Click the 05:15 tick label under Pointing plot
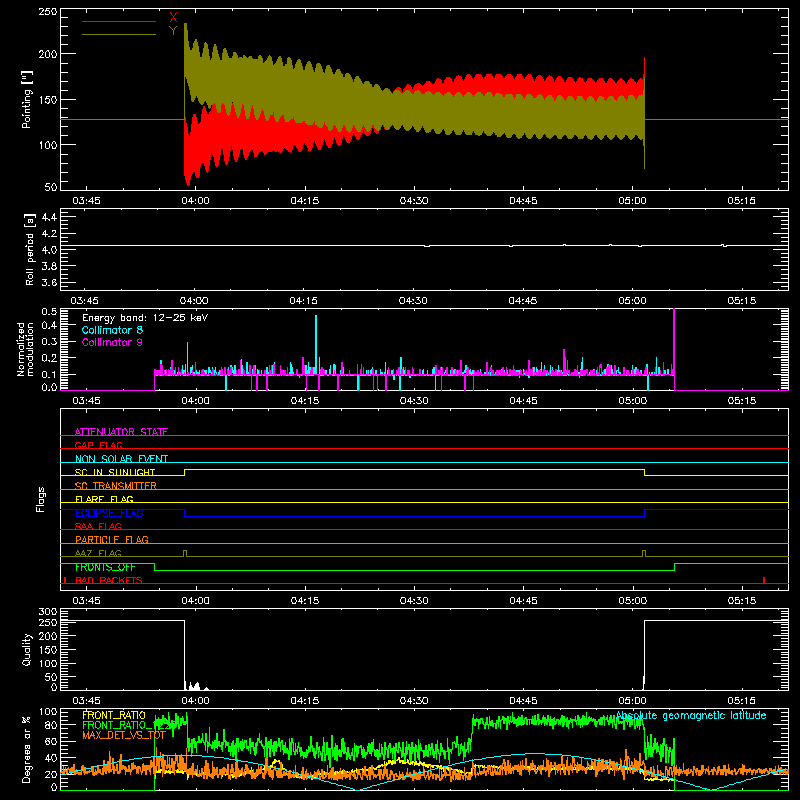 [x=741, y=201]
